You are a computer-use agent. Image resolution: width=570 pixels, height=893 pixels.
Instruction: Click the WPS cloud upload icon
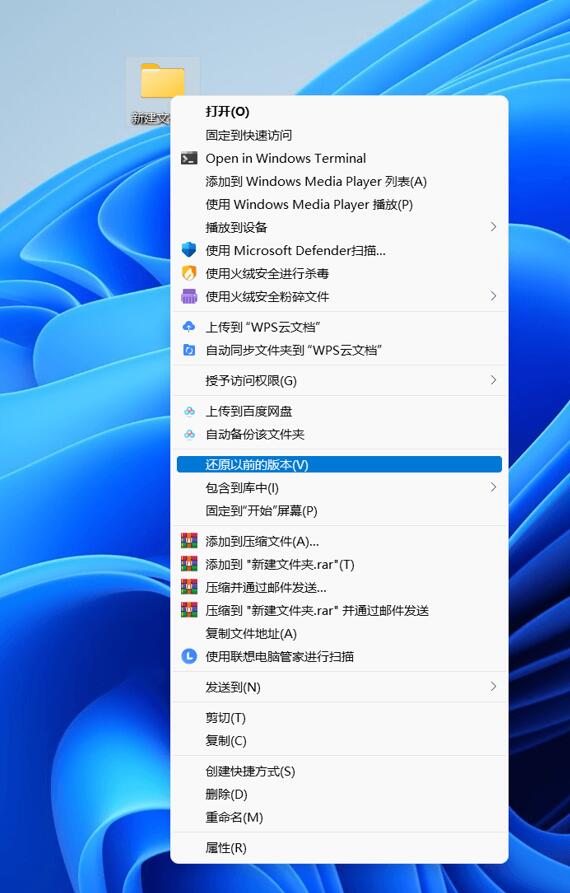(189, 327)
